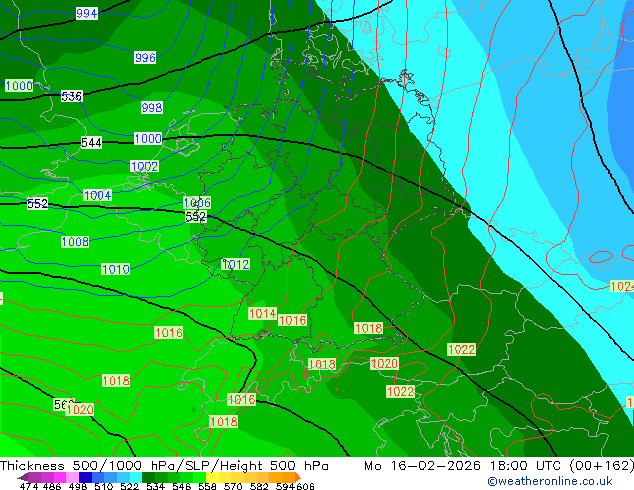Click the 1004 isobar label

click(97, 195)
